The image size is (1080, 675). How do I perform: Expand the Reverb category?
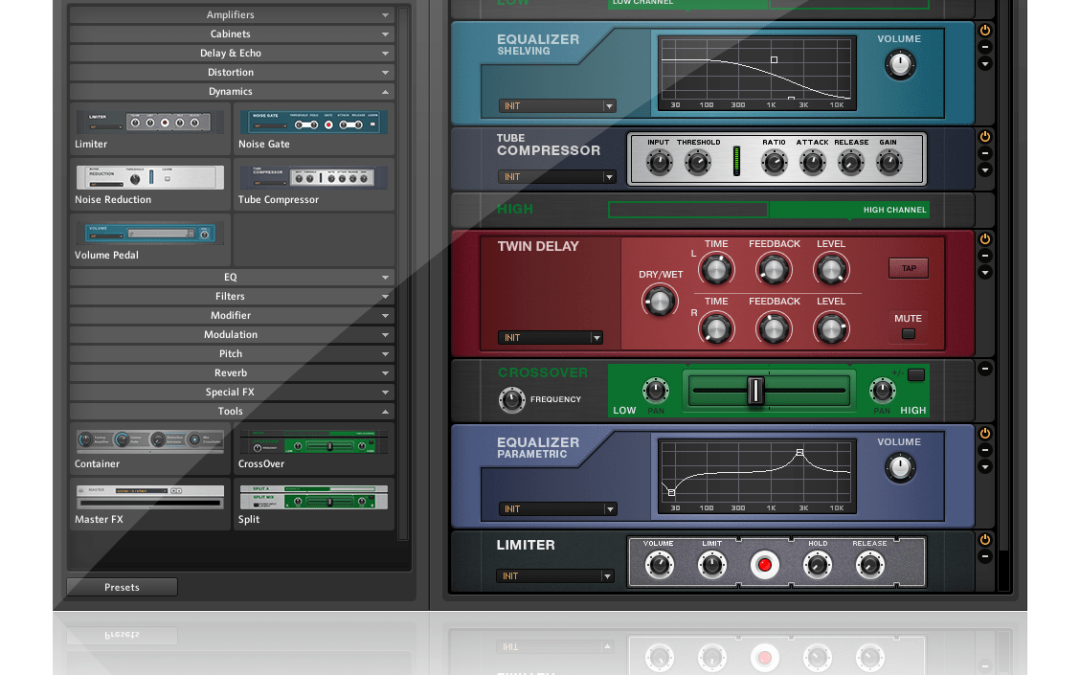(231, 373)
